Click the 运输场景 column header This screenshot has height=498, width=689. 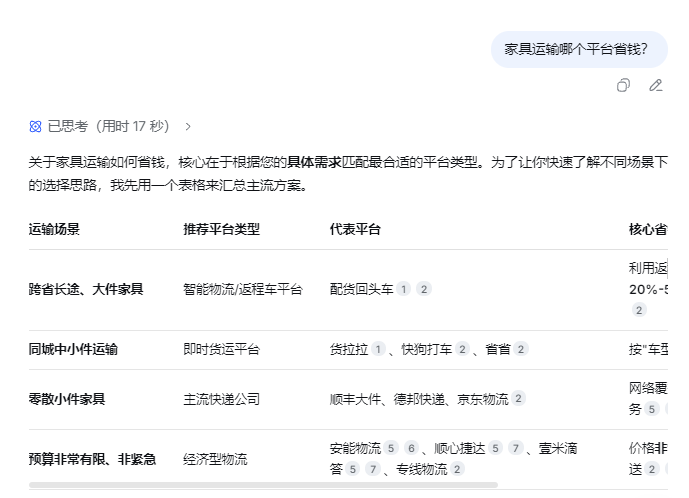coord(54,229)
